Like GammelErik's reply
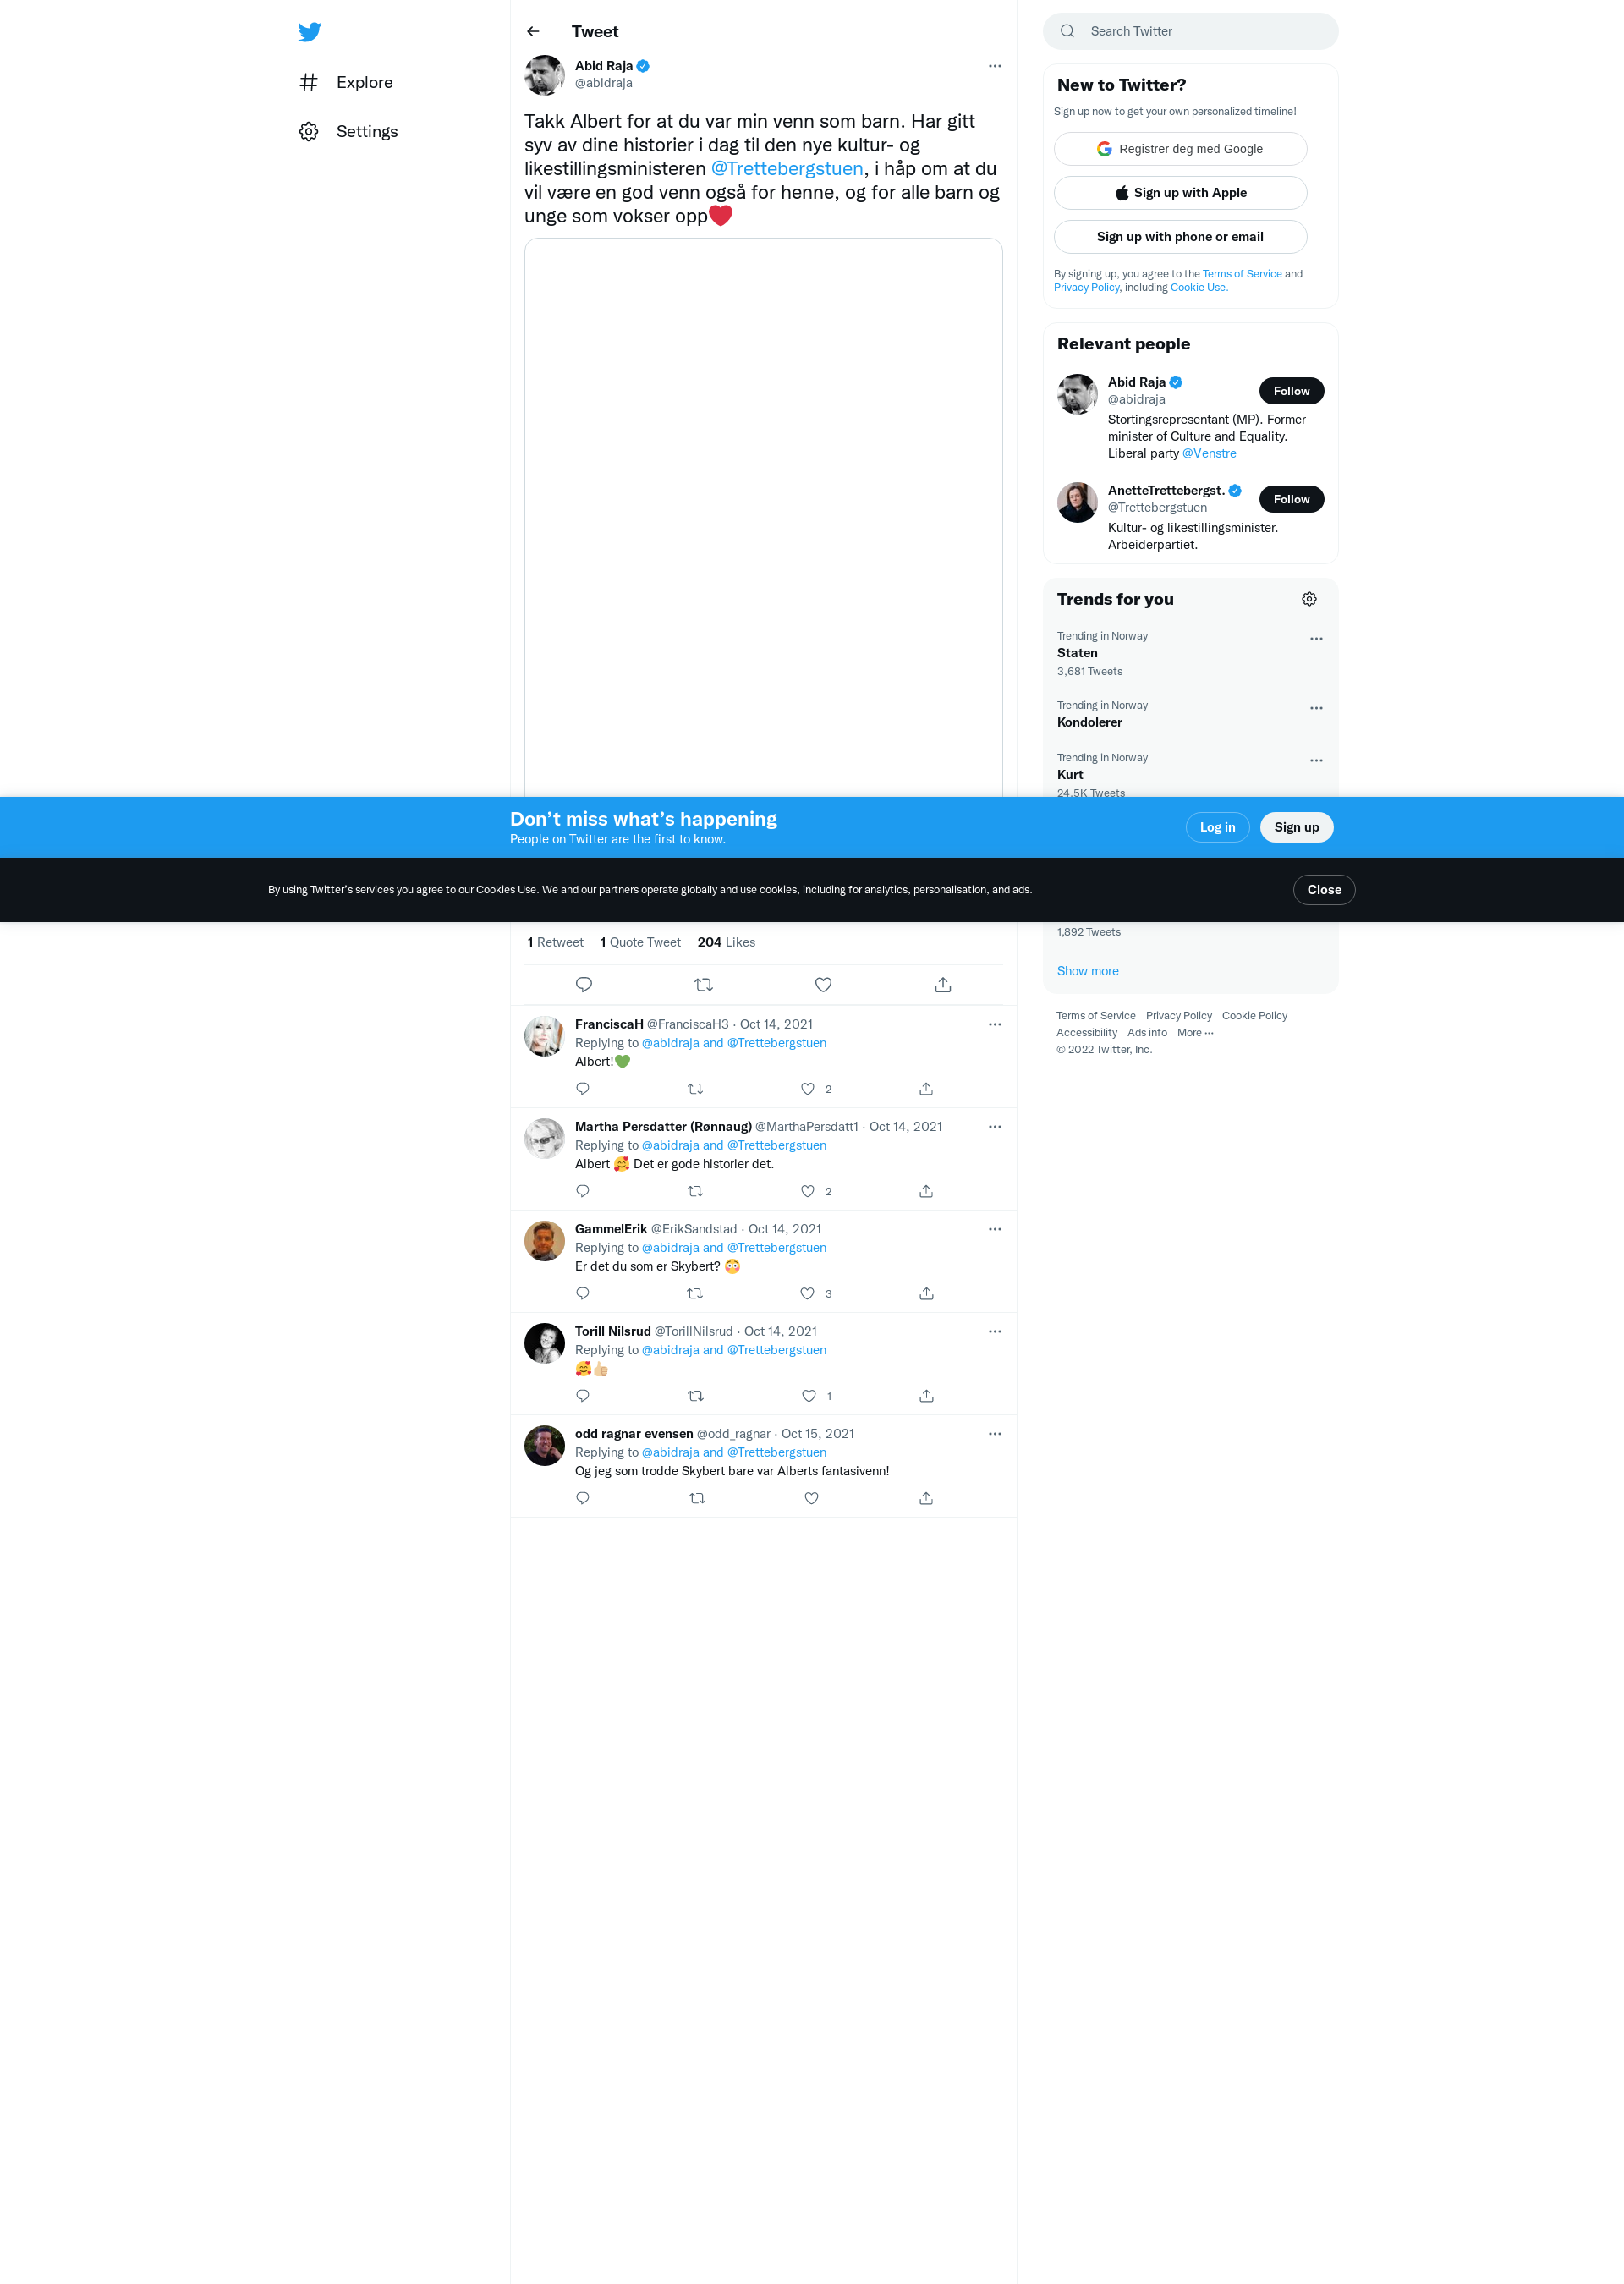 click(808, 1294)
